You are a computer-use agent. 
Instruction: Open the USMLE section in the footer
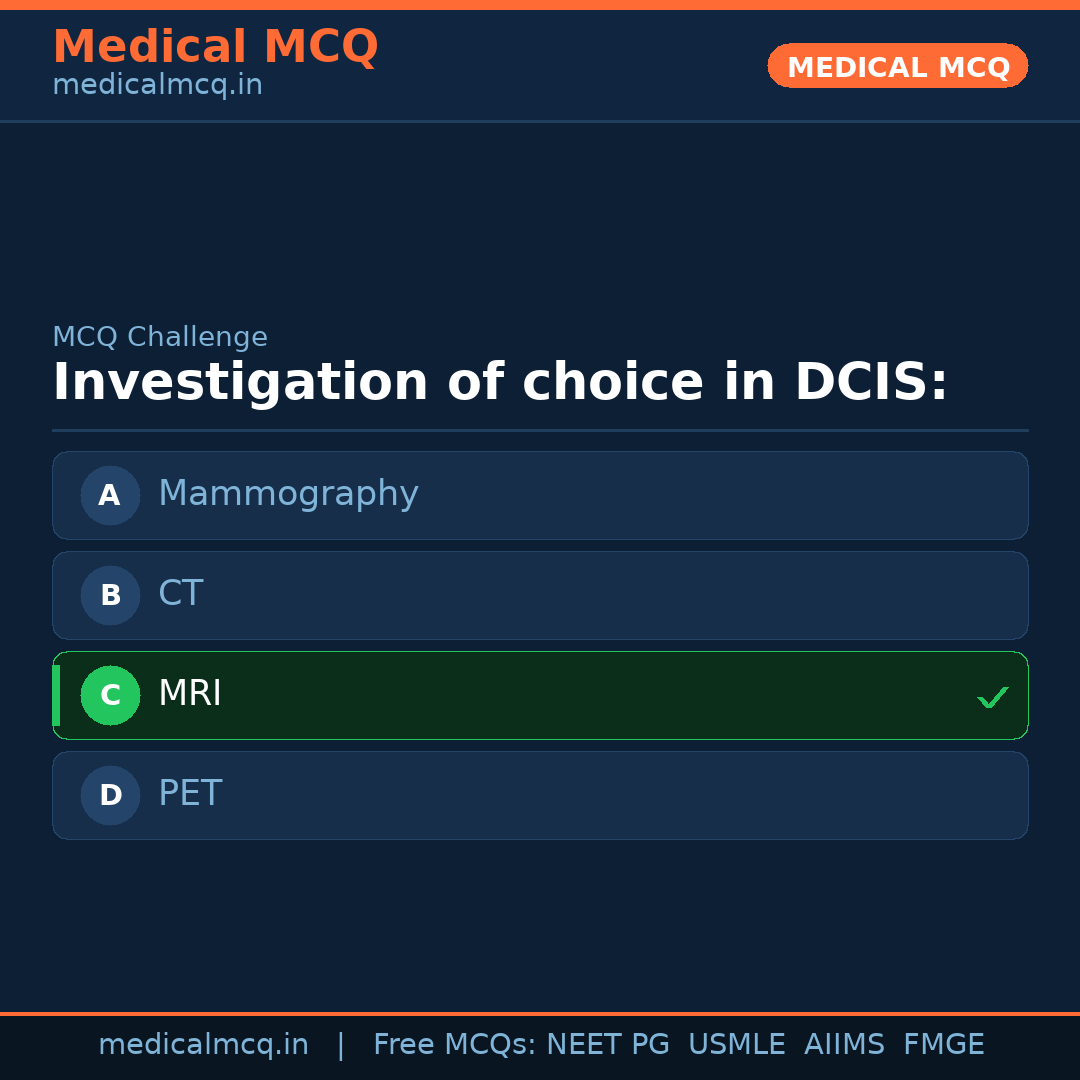coord(737,1044)
